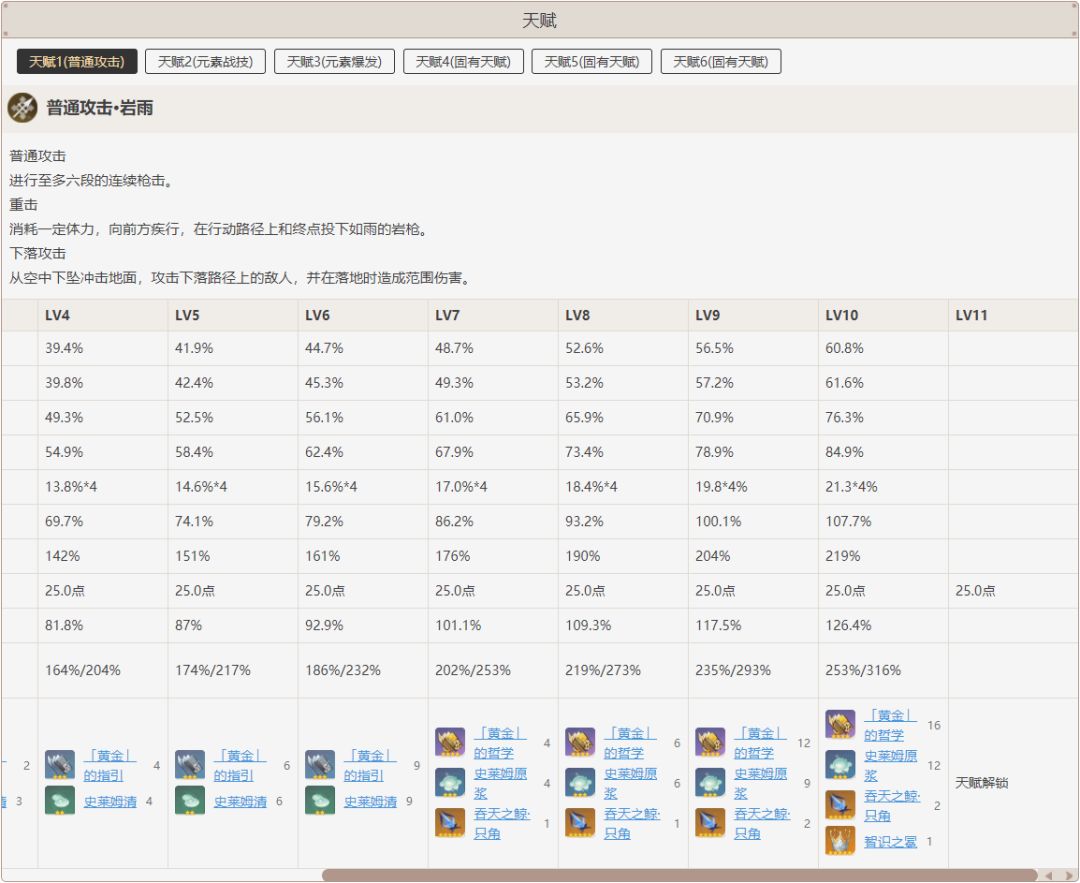Open 史莱姆原浆 link in LV9 column

(761, 783)
